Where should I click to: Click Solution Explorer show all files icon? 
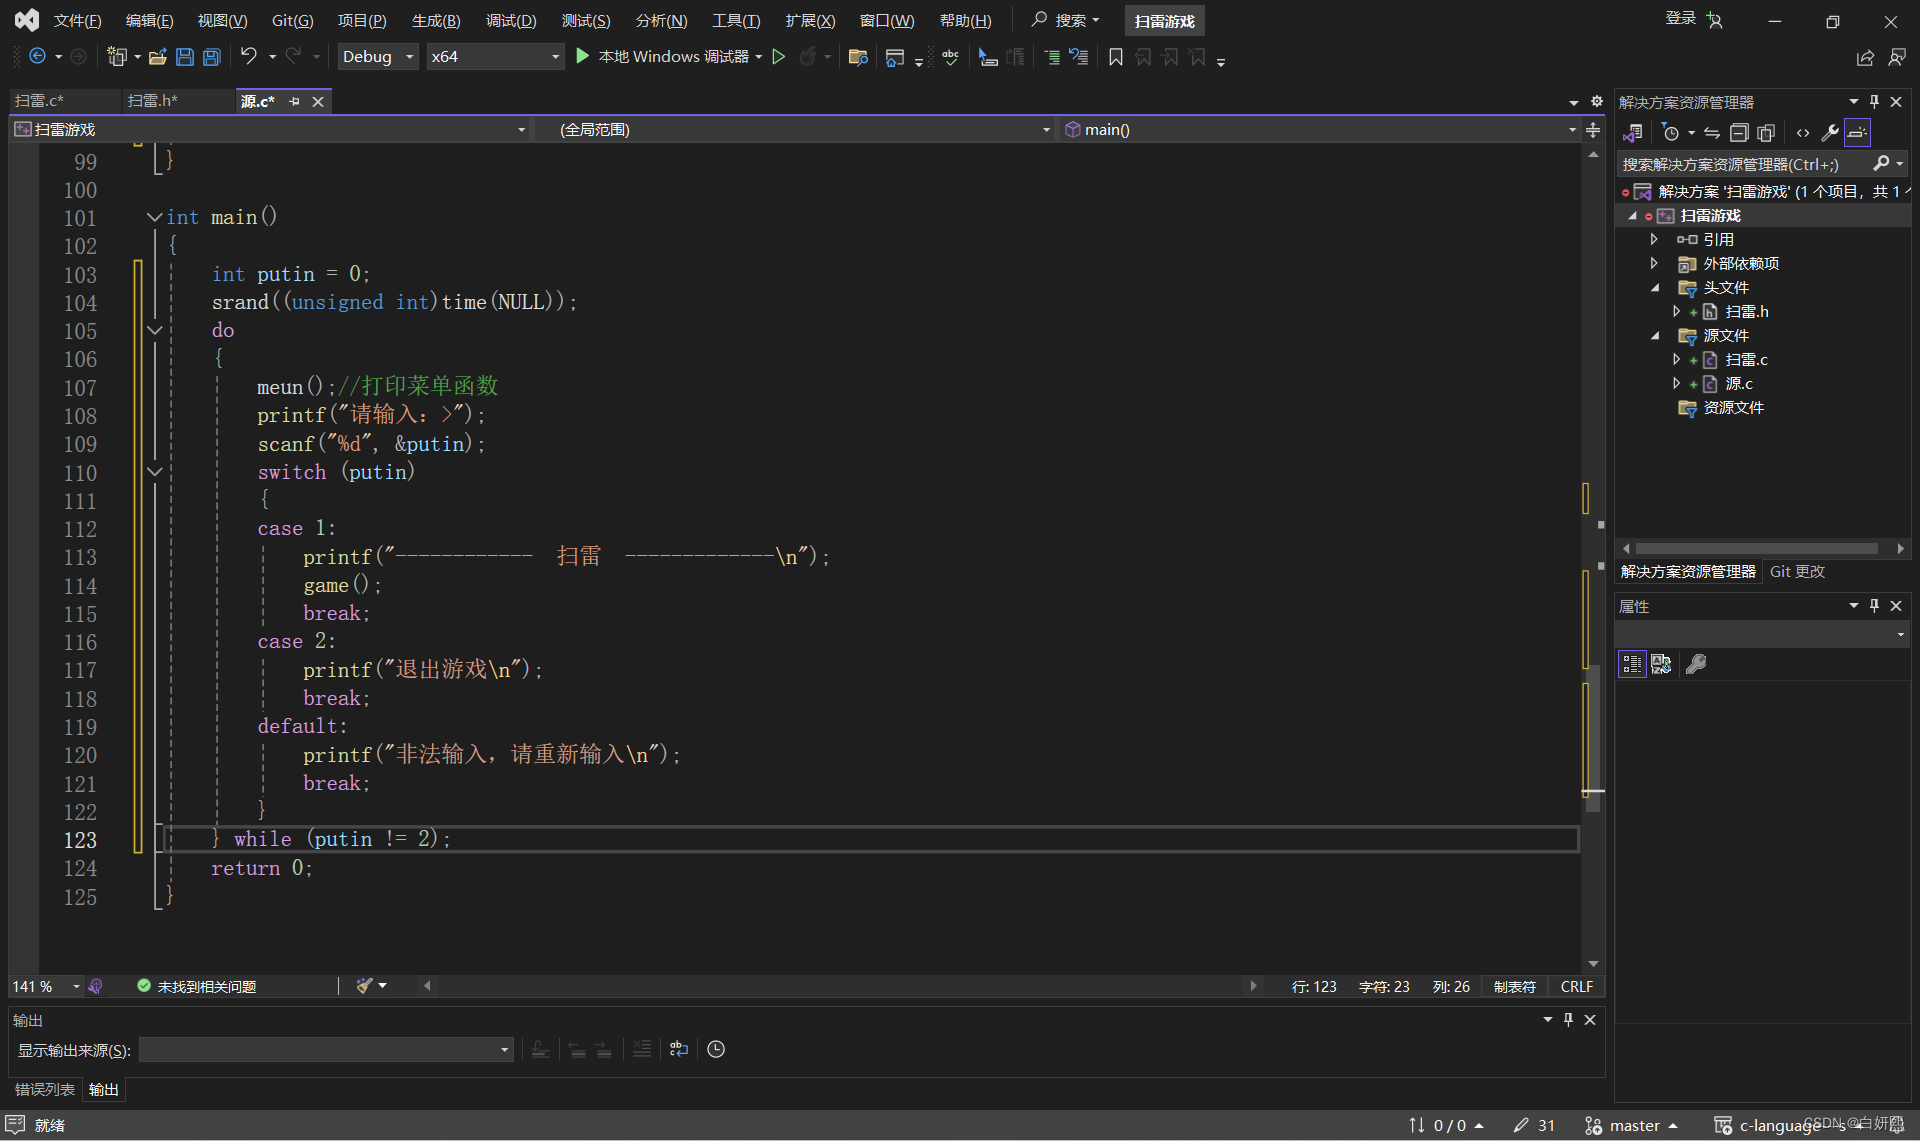[x=1766, y=133]
